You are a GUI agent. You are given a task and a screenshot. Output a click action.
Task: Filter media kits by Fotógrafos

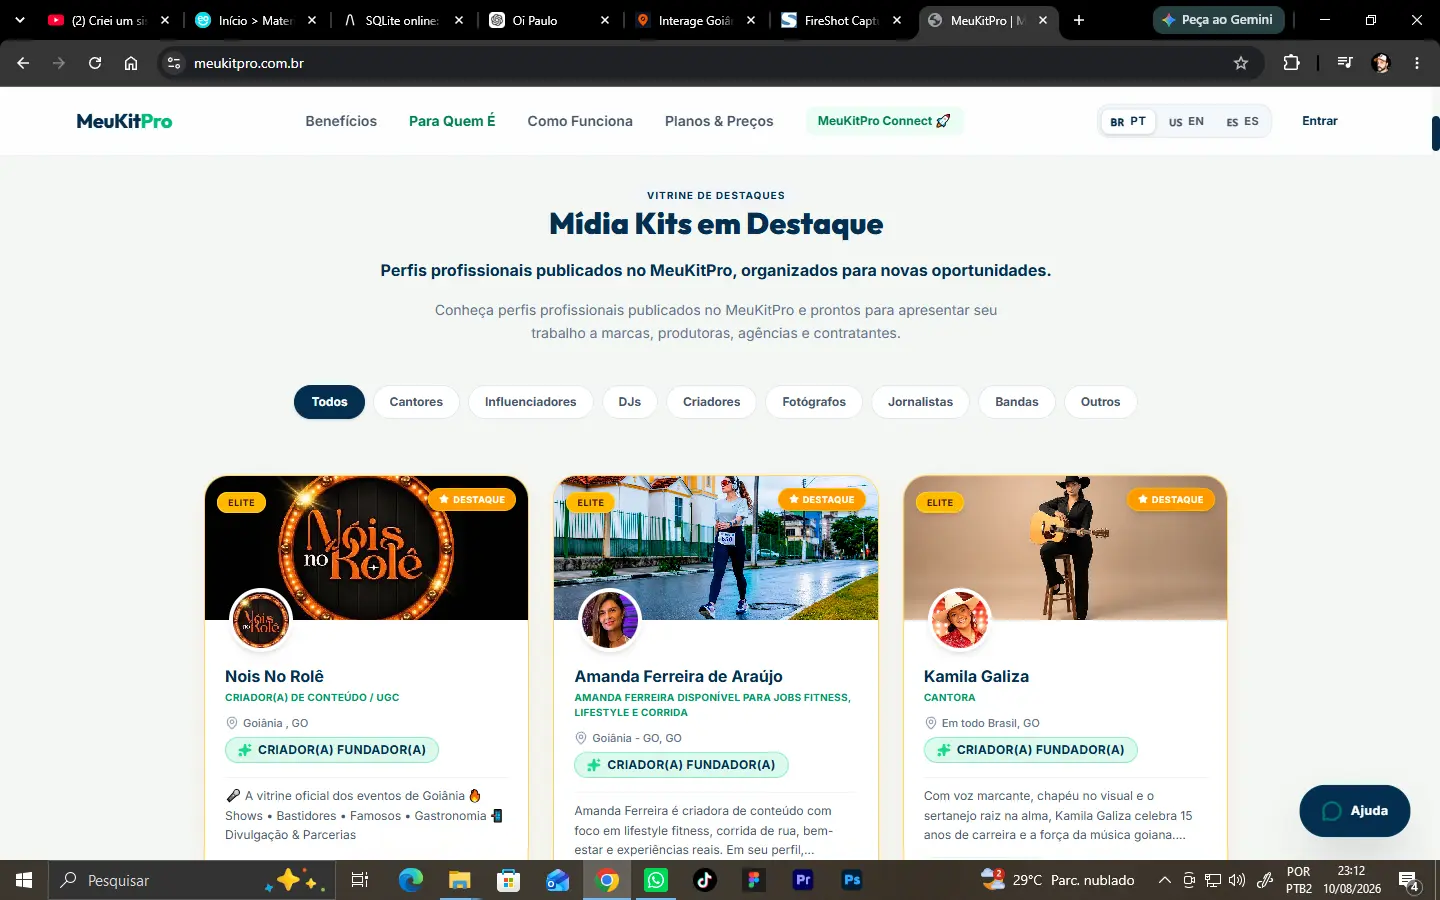(x=814, y=402)
